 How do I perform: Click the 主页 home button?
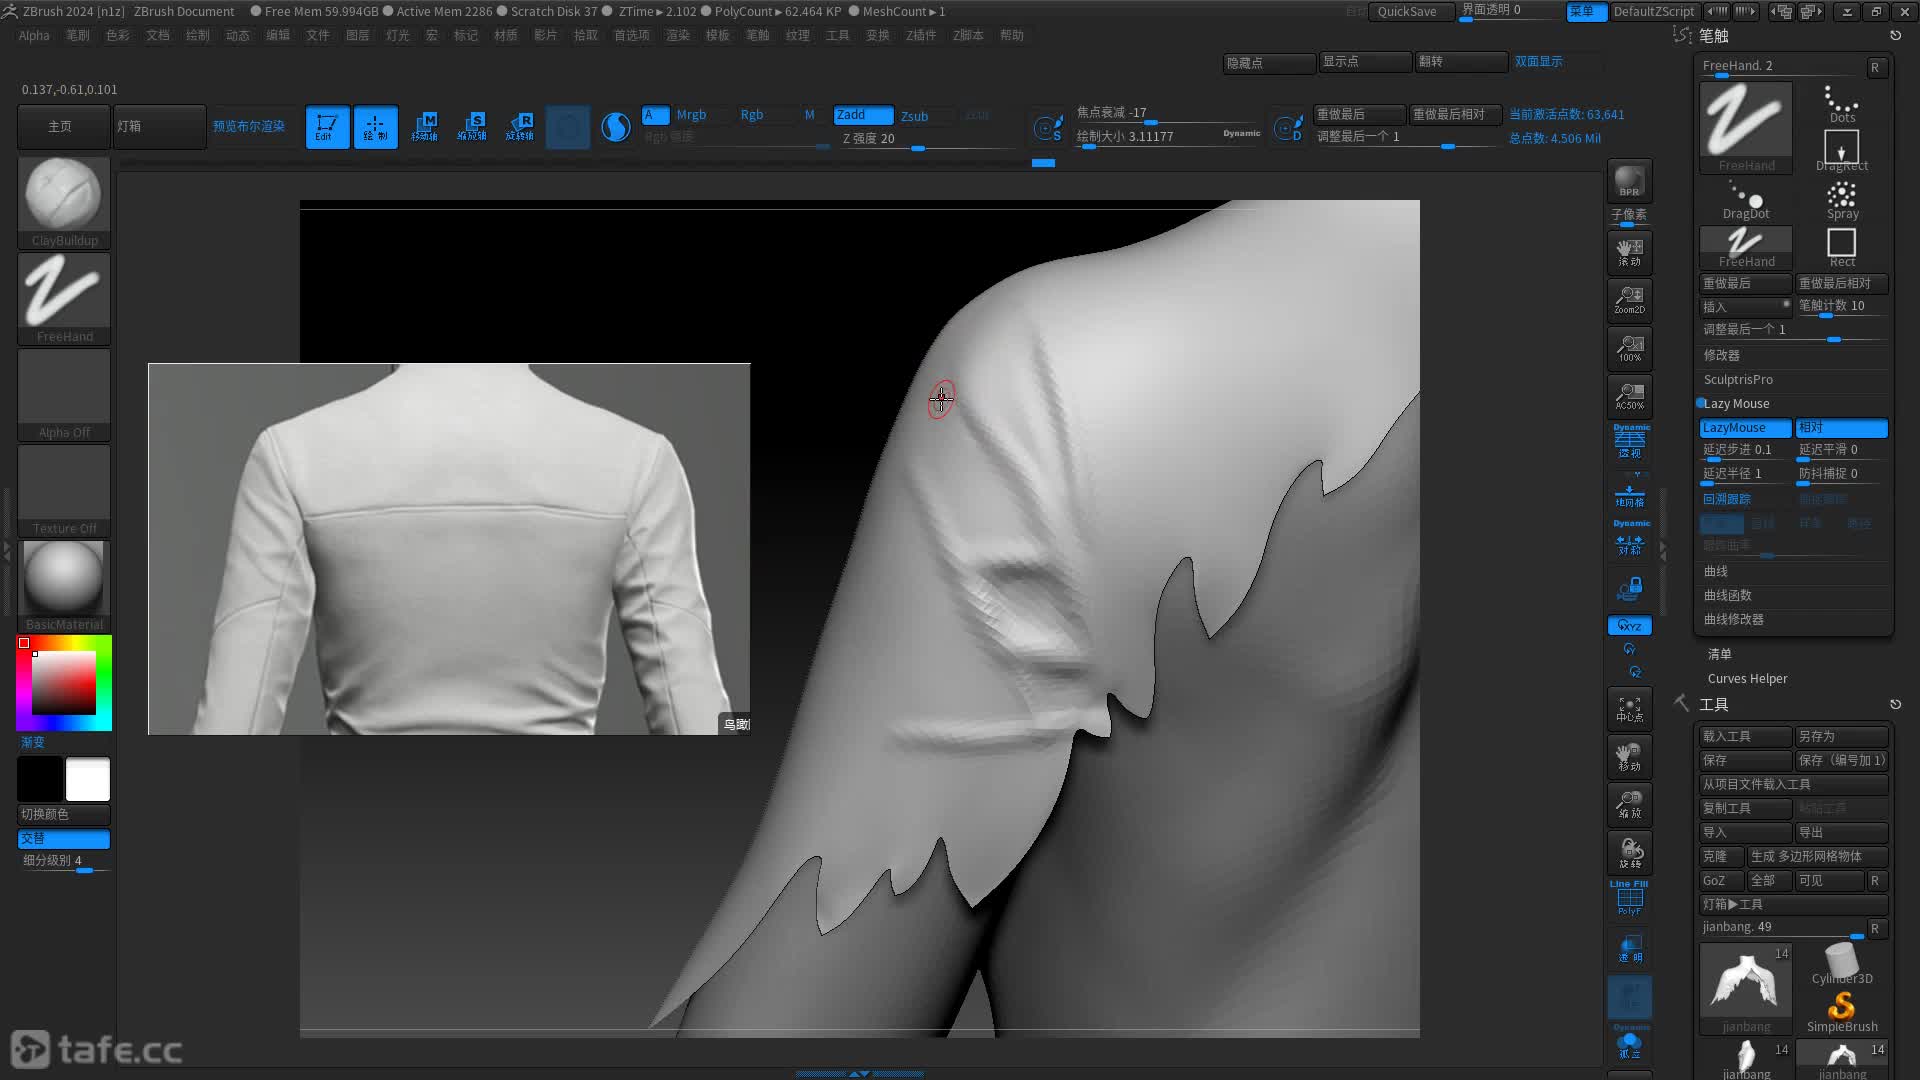click(62, 127)
